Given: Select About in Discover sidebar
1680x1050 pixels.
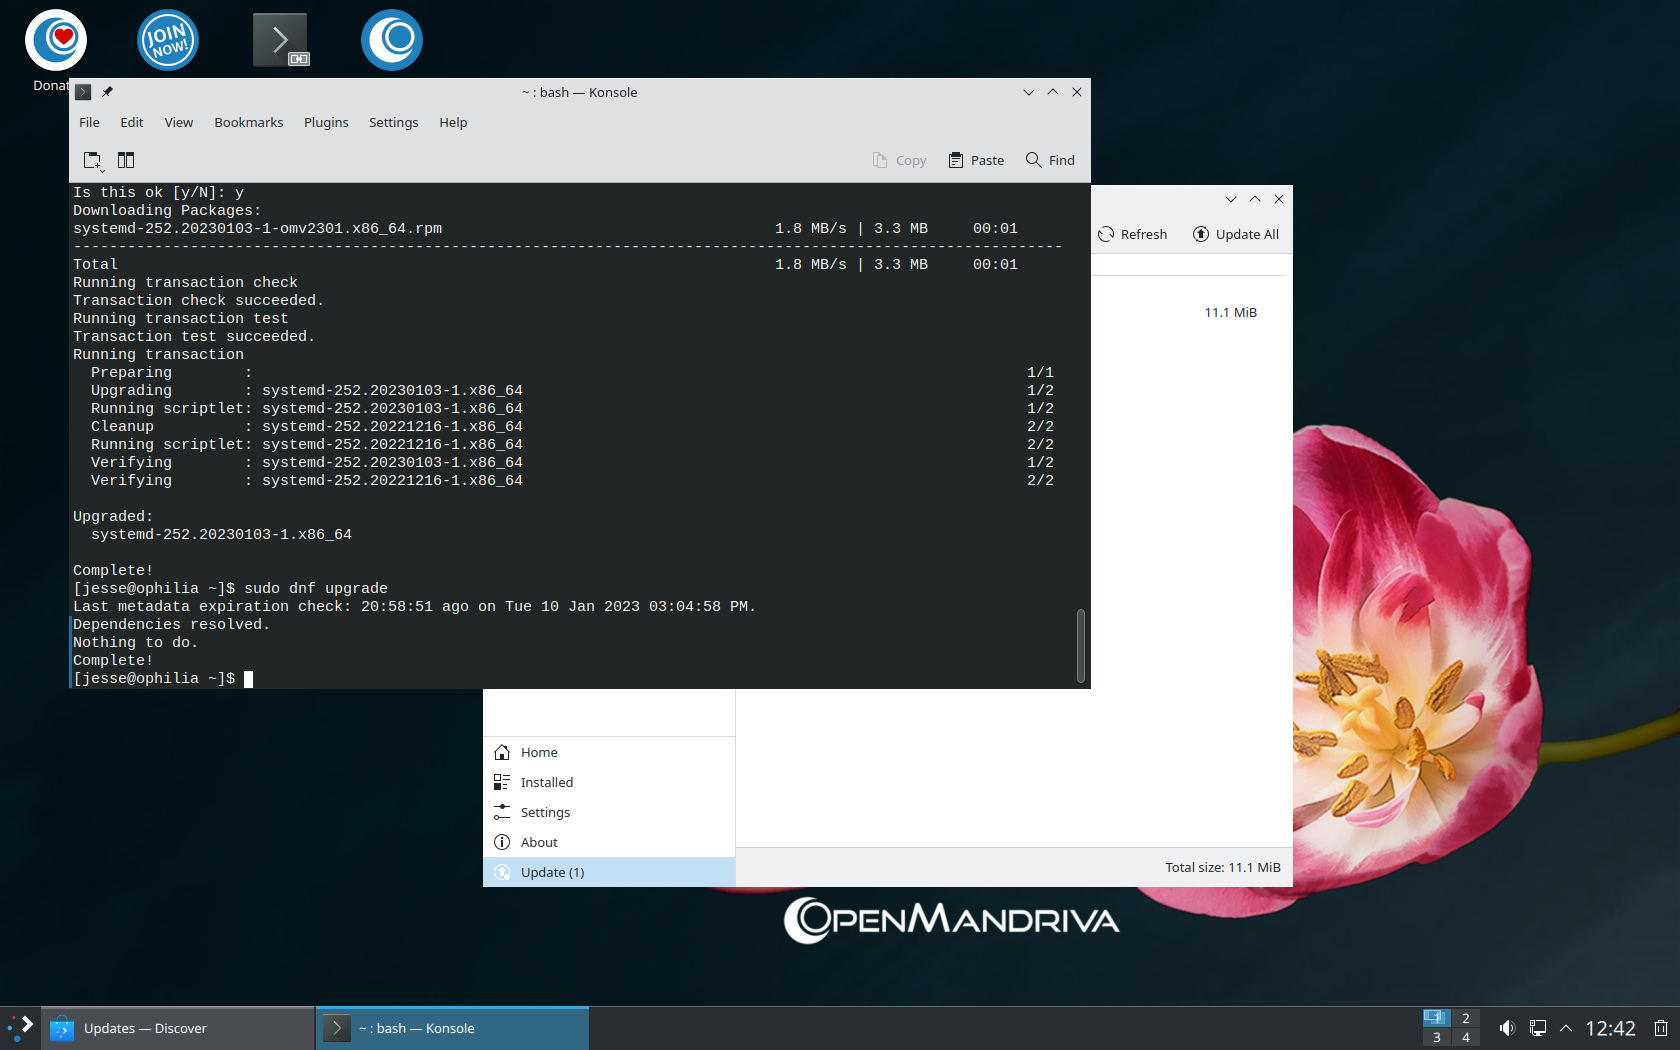Looking at the screenshot, I should pyautogui.click(x=609, y=842).
